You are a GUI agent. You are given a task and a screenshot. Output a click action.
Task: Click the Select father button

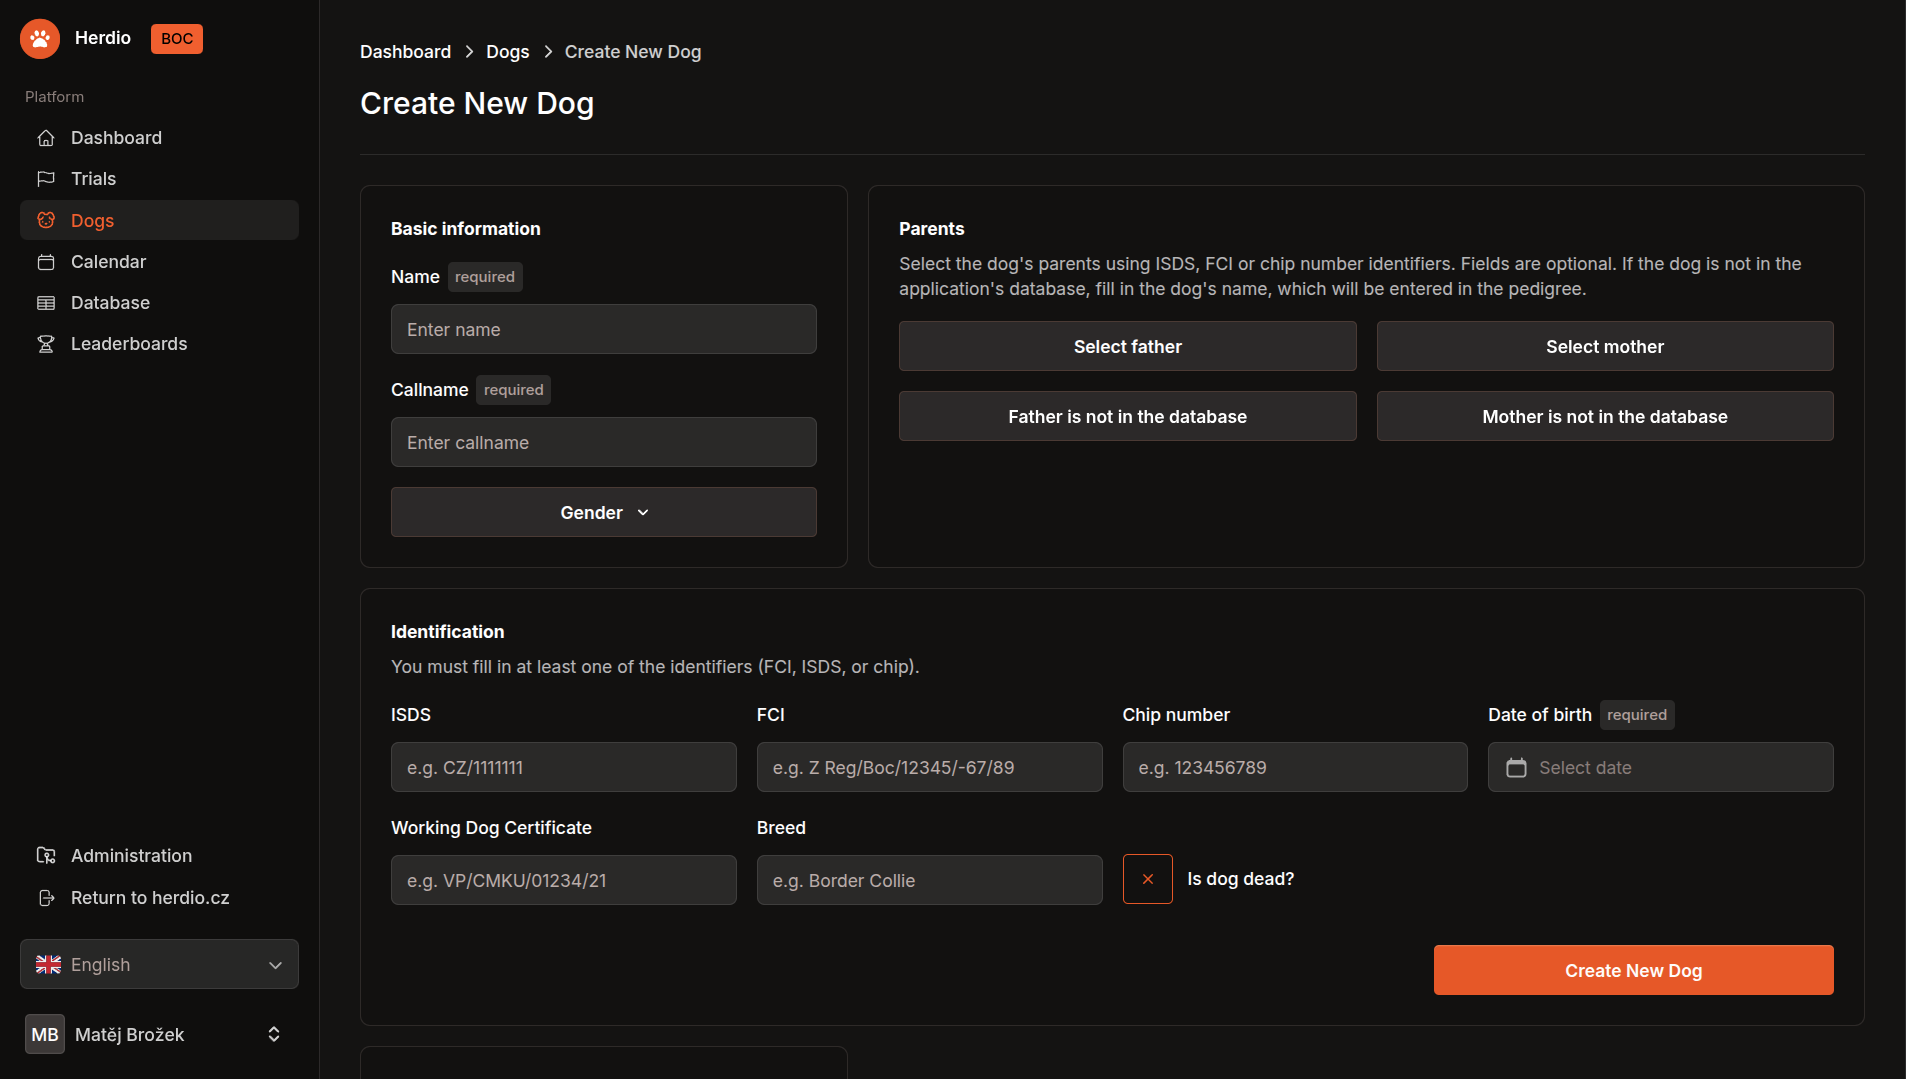(x=1127, y=346)
